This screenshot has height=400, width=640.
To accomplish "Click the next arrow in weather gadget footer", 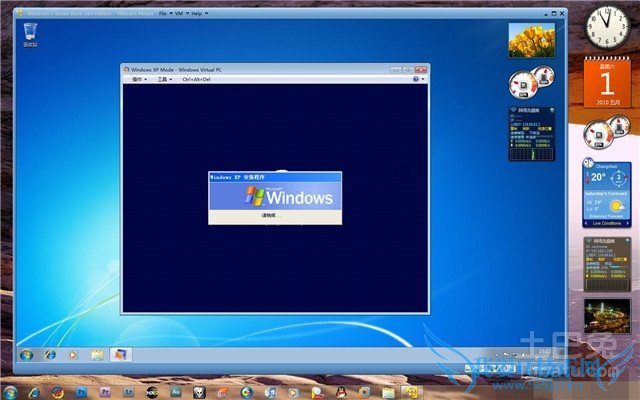I will [x=627, y=224].
